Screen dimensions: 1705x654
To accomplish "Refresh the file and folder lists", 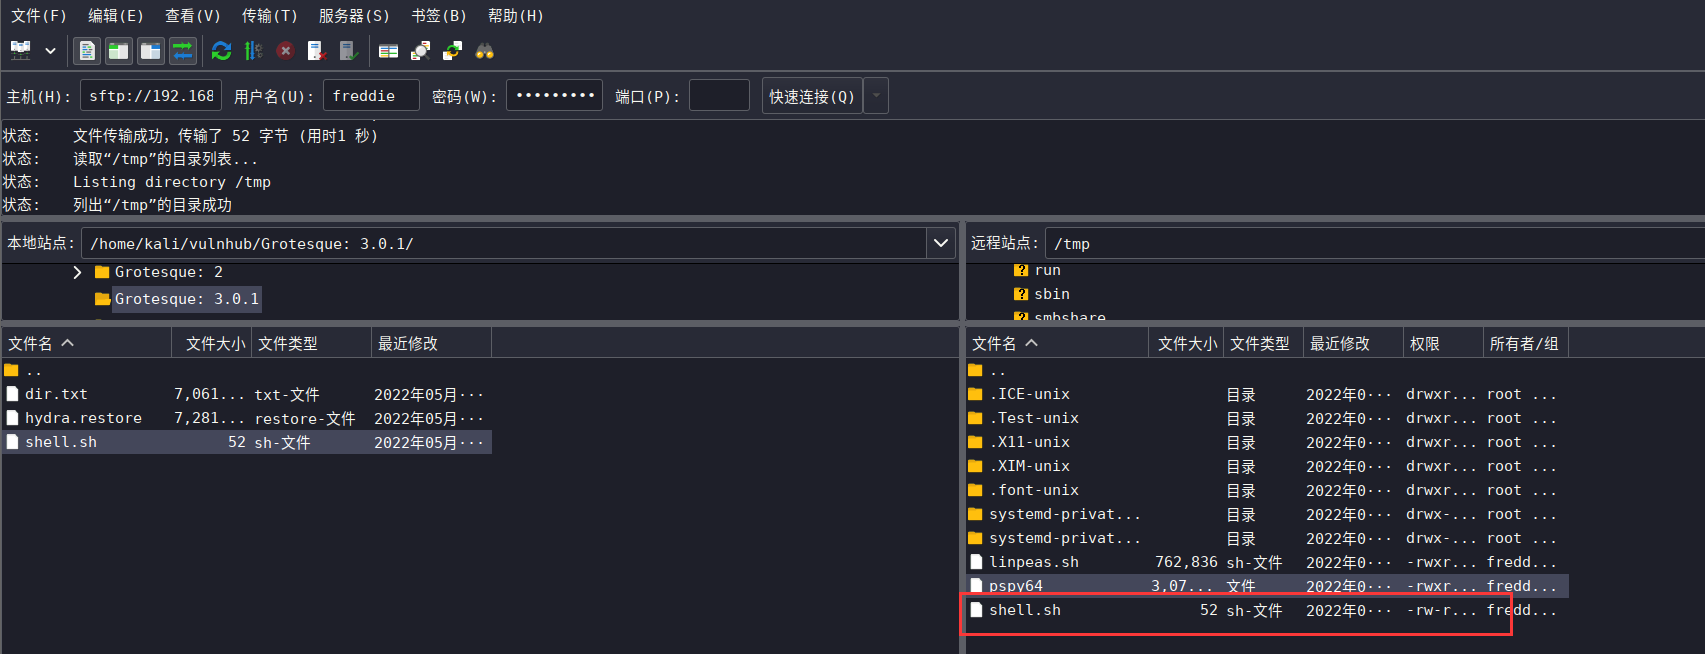I will [222, 50].
